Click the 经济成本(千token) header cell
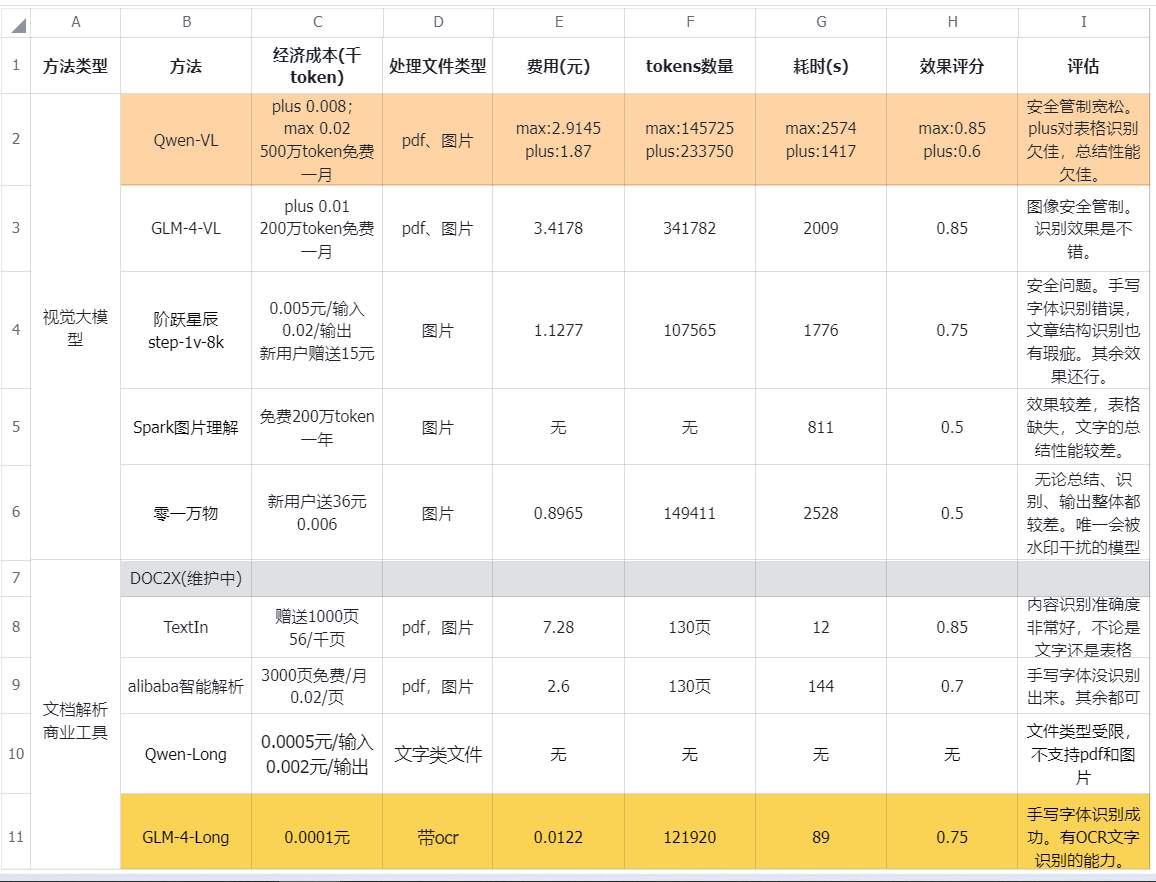Screen dimensions: 1156x882 click(x=317, y=66)
